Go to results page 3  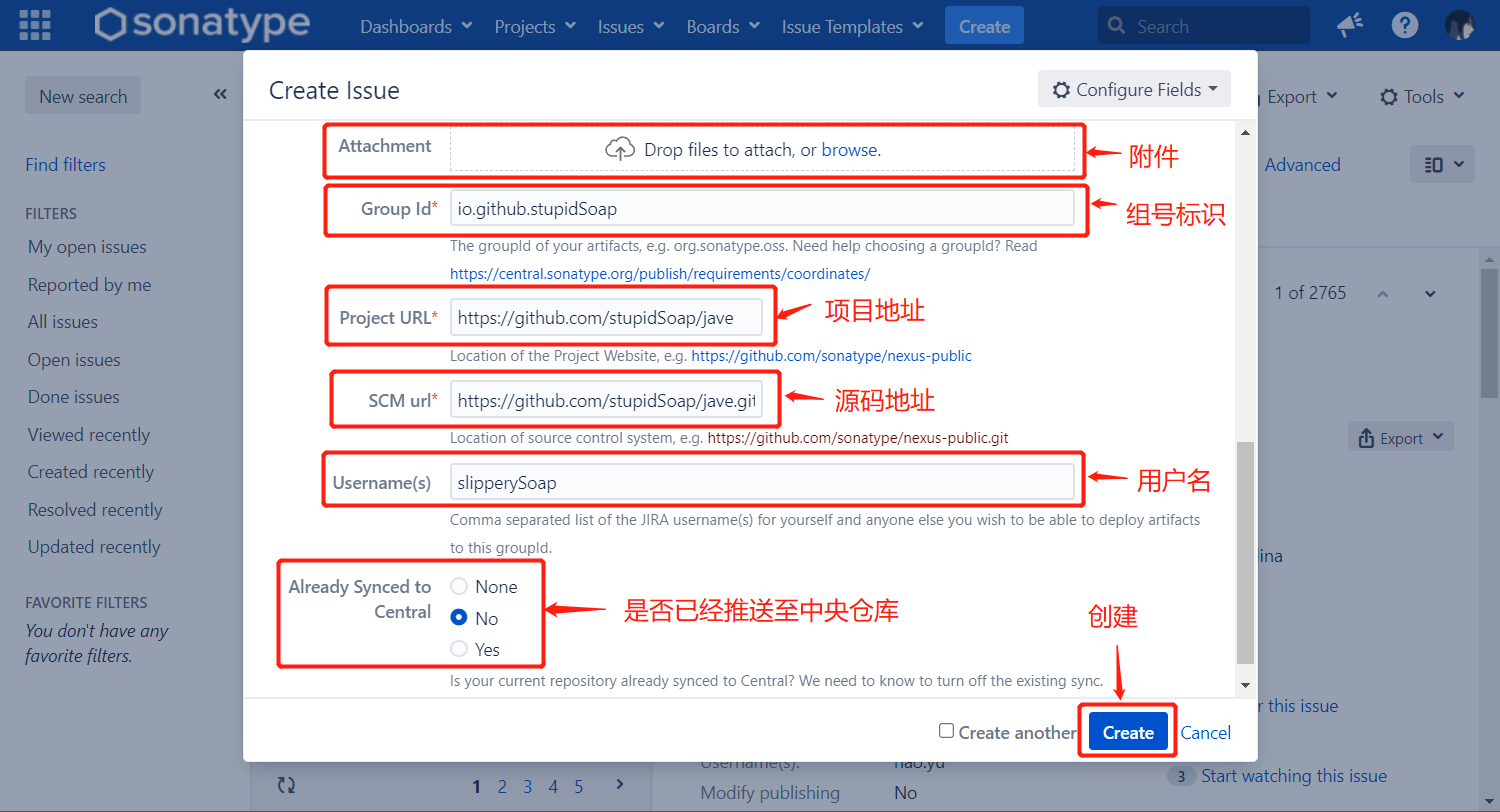(x=527, y=786)
